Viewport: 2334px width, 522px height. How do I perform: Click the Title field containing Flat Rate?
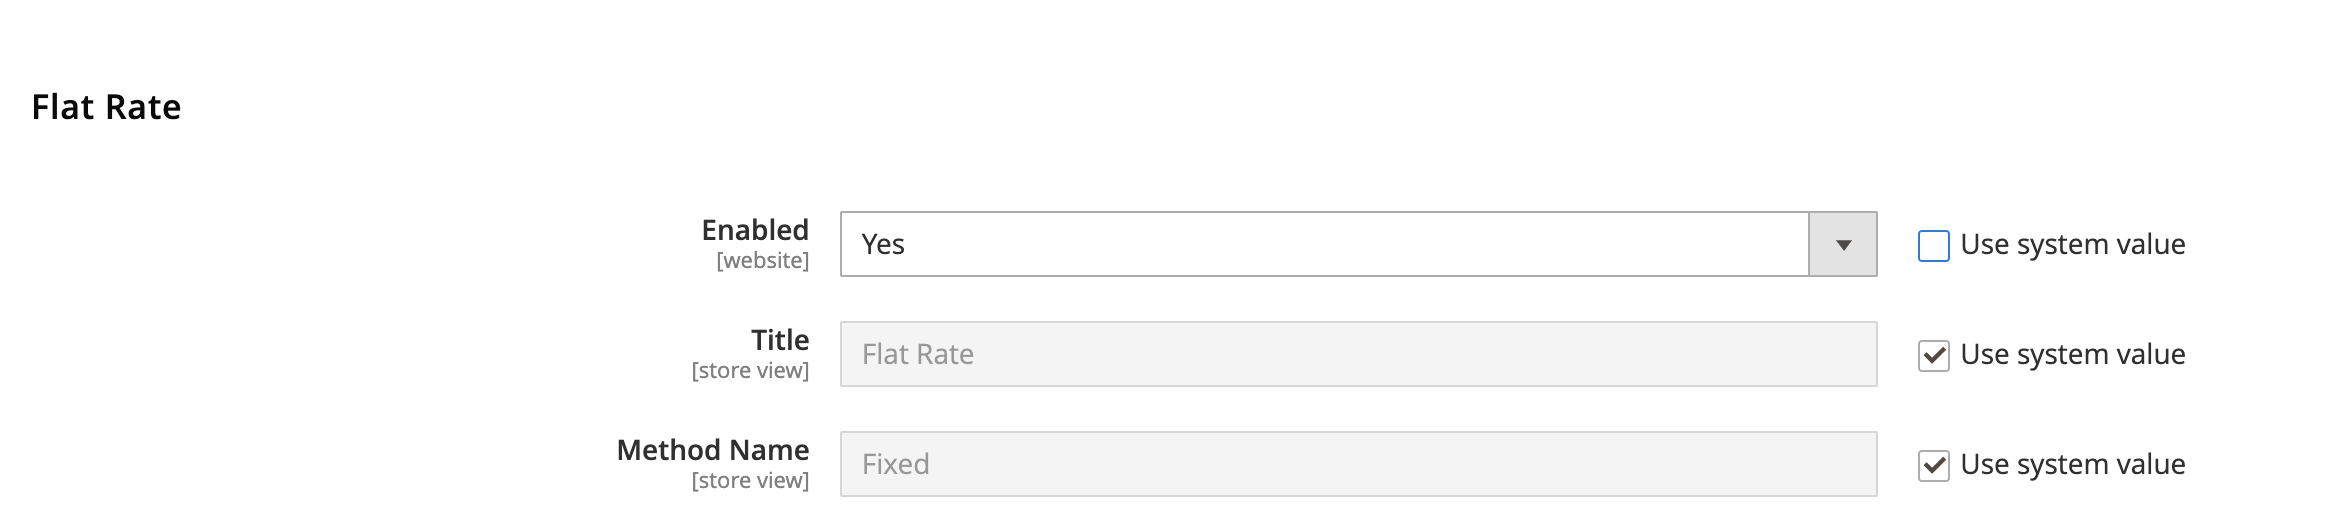tap(1357, 354)
